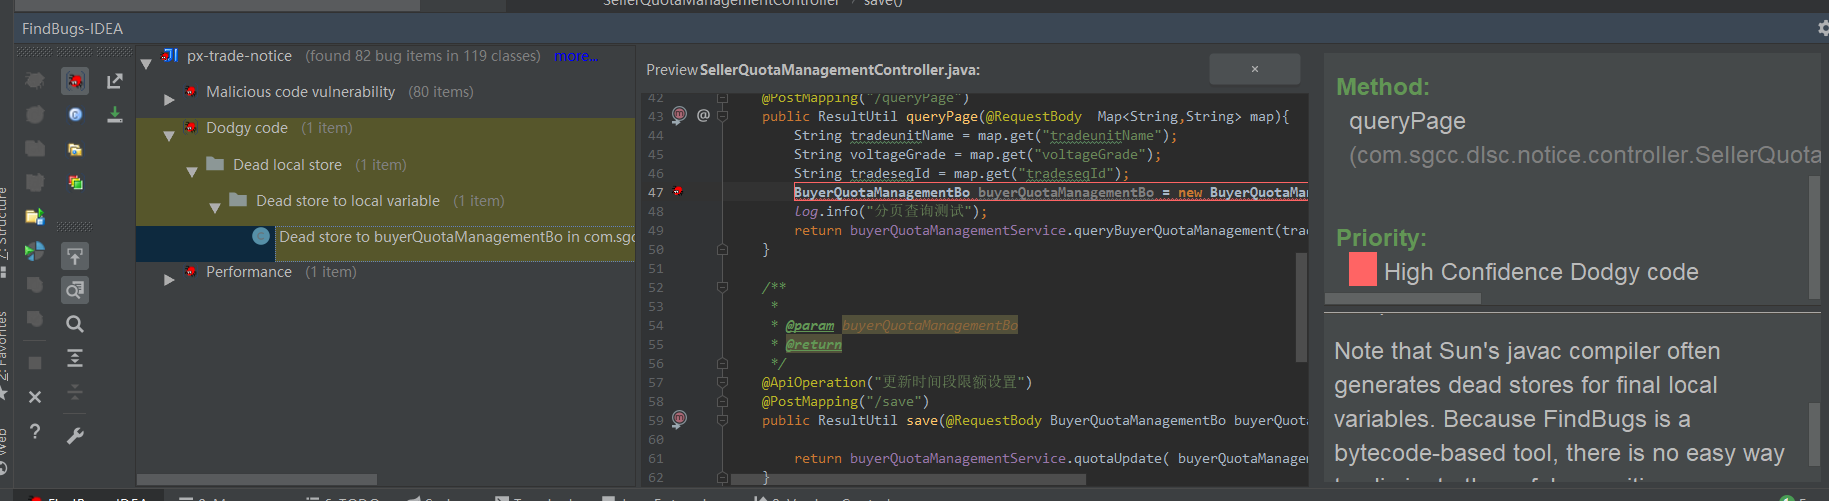The image size is (1829, 501).
Task: Click the bug details vertical scrollbar
Action: tap(1814, 237)
